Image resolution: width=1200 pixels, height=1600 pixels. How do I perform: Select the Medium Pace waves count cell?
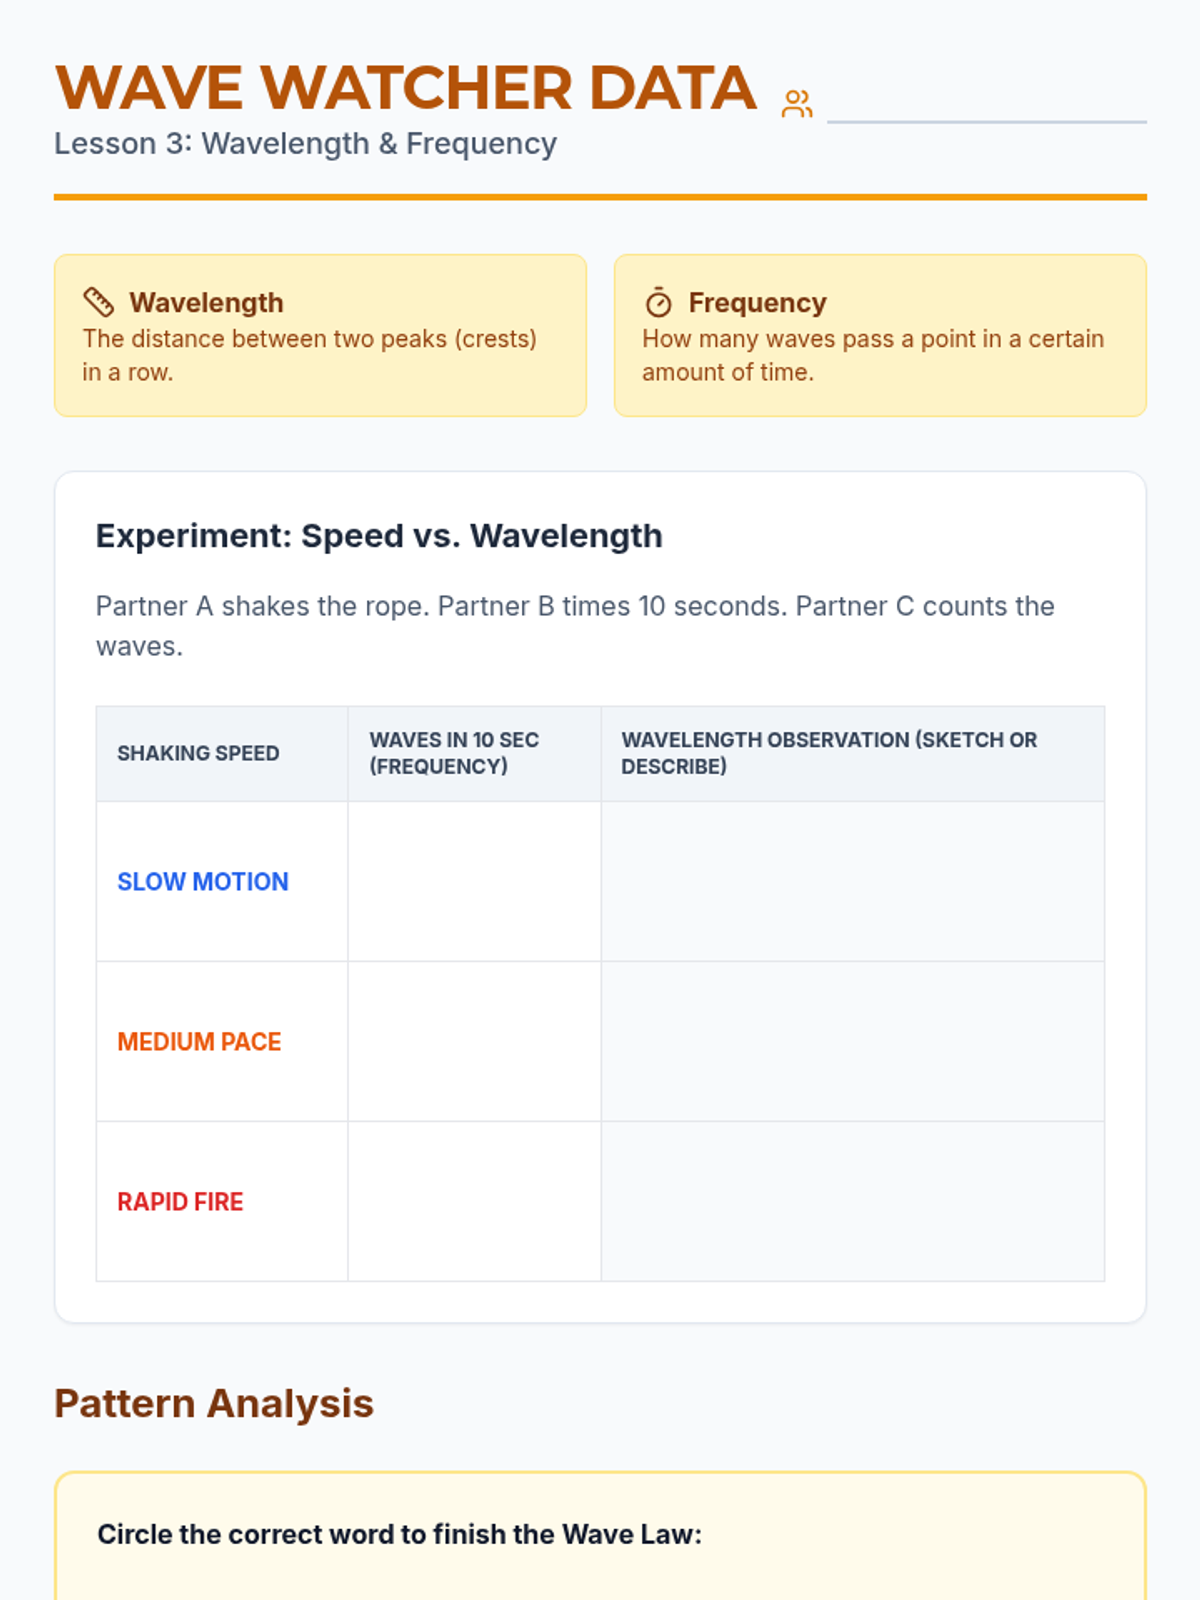[x=474, y=1041]
